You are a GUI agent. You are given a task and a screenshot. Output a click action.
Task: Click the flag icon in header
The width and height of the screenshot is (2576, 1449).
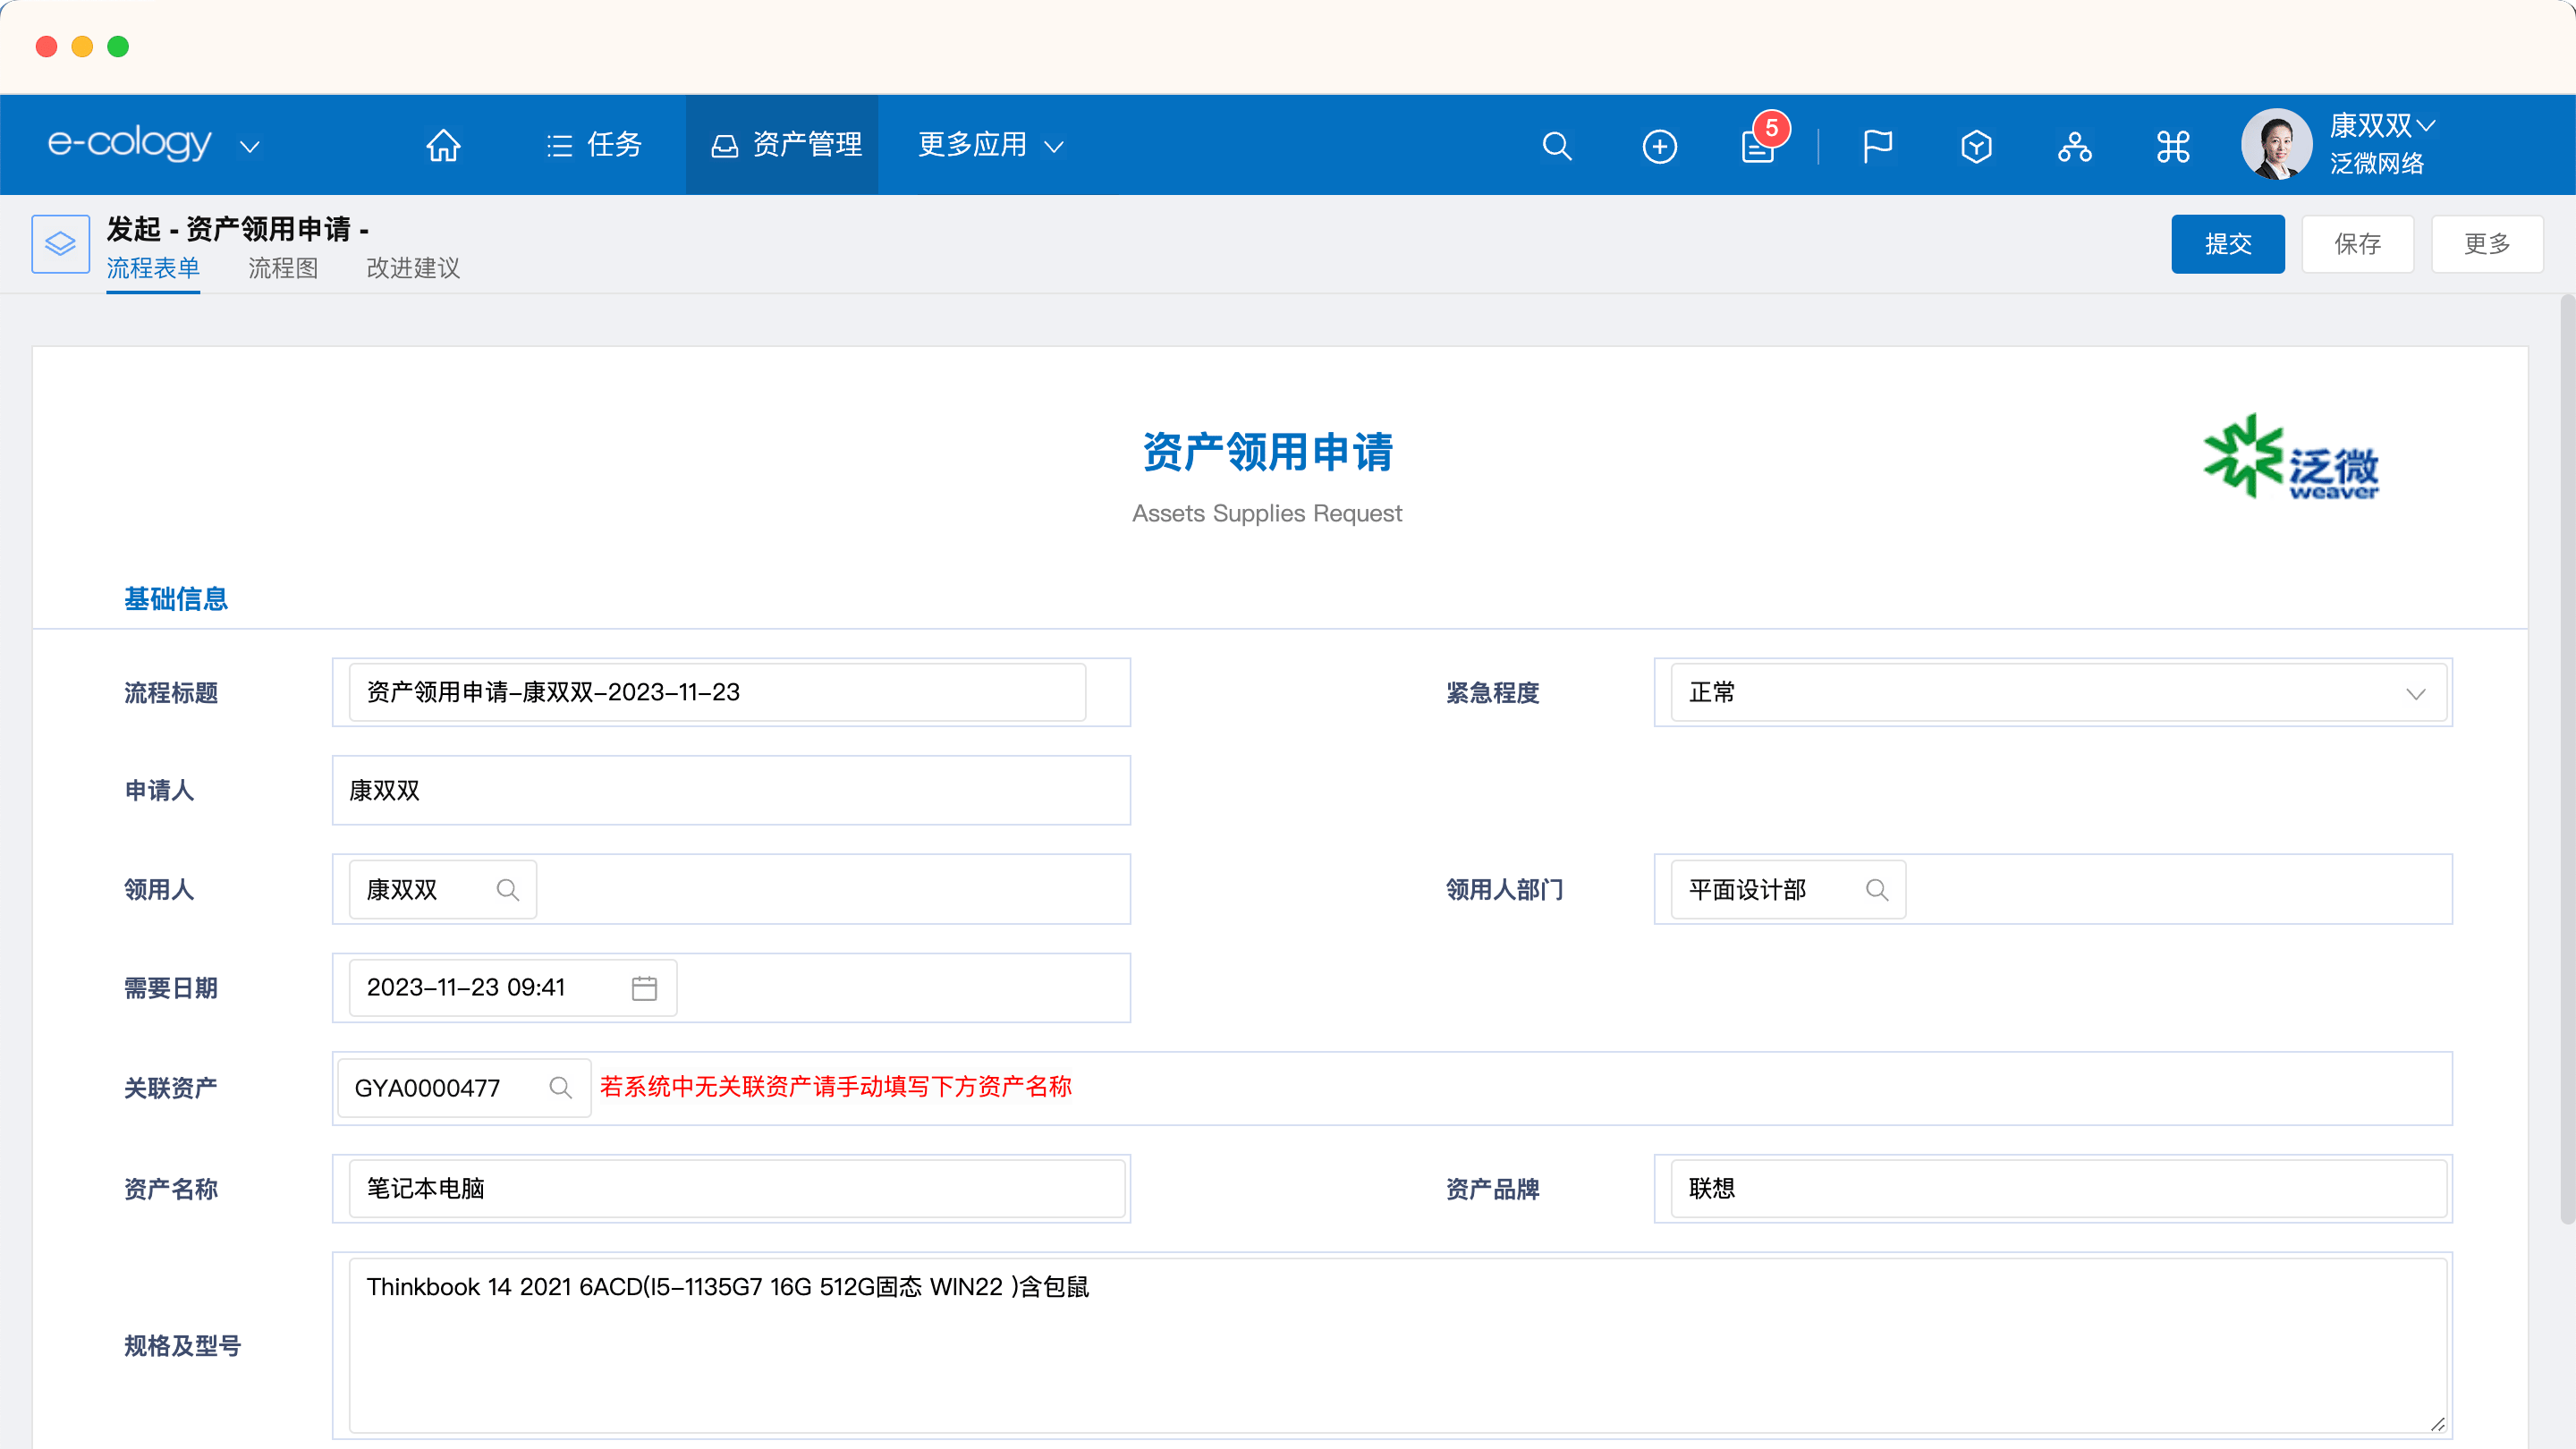click(x=1877, y=146)
